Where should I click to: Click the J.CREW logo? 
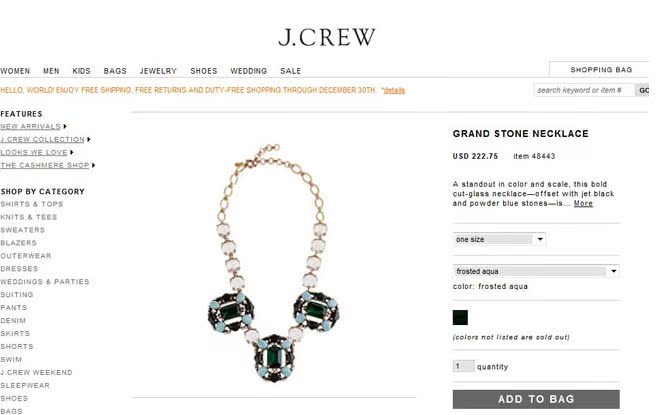[x=327, y=37]
